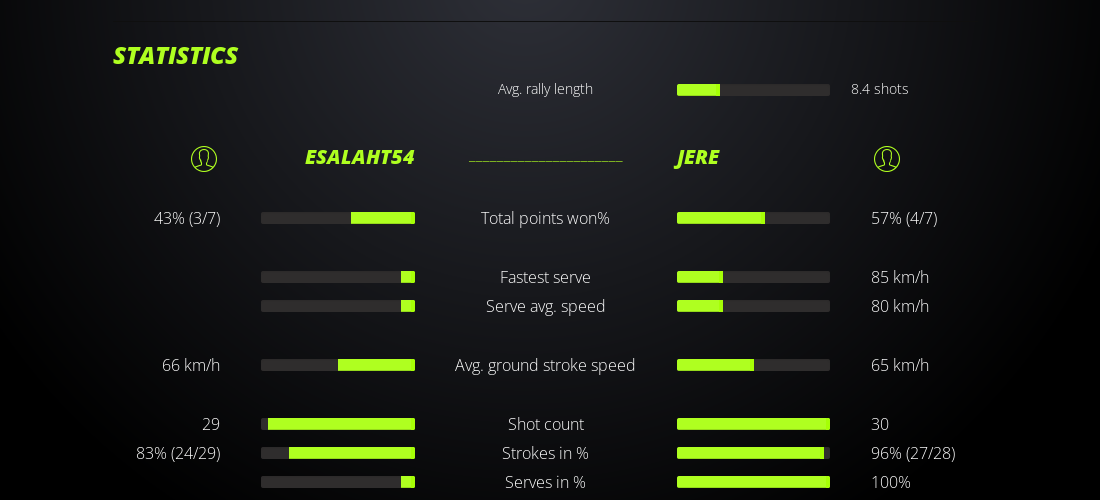Click JERE's Serves in % bar
Screen dimensions: 1100x500
(753, 482)
